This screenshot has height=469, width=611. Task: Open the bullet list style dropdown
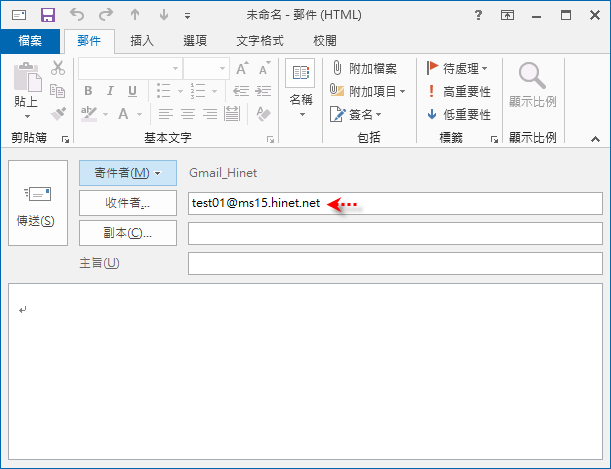click(x=180, y=91)
